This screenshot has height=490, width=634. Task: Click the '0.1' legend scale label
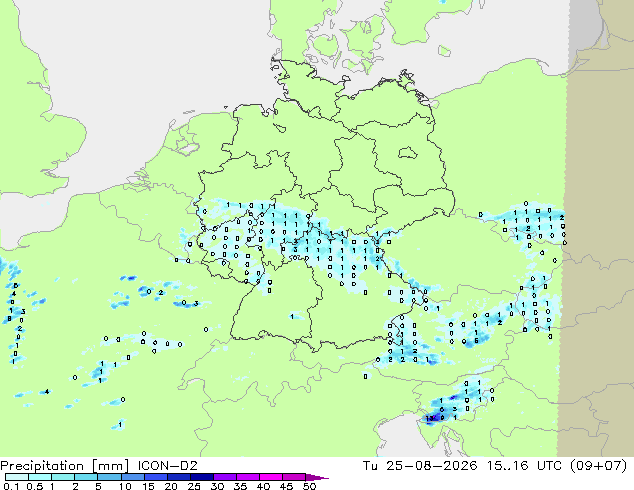tap(9, 486)
